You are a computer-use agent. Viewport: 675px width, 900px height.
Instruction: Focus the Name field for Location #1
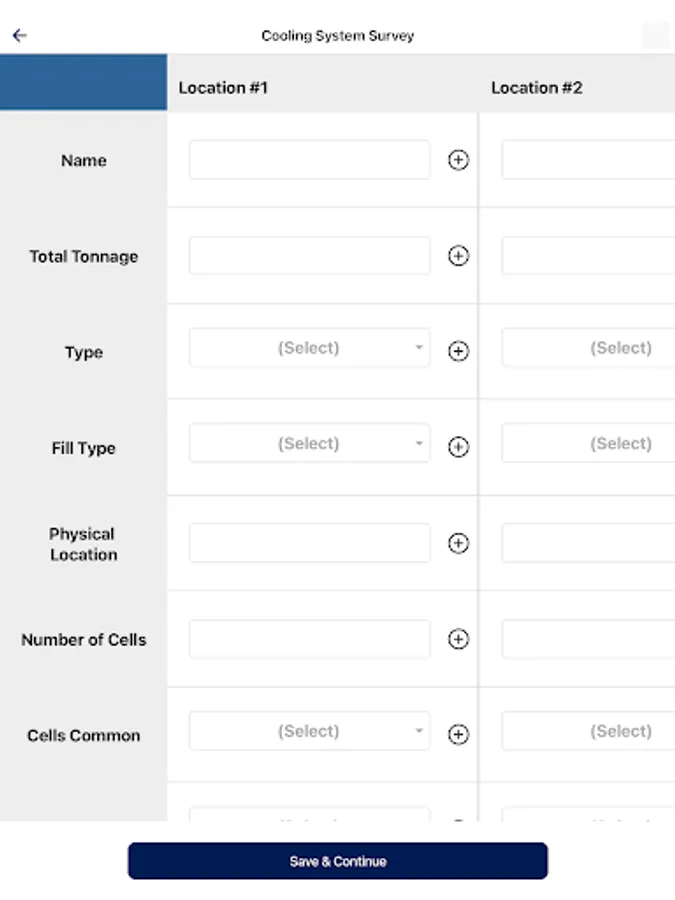pos(309,160)
